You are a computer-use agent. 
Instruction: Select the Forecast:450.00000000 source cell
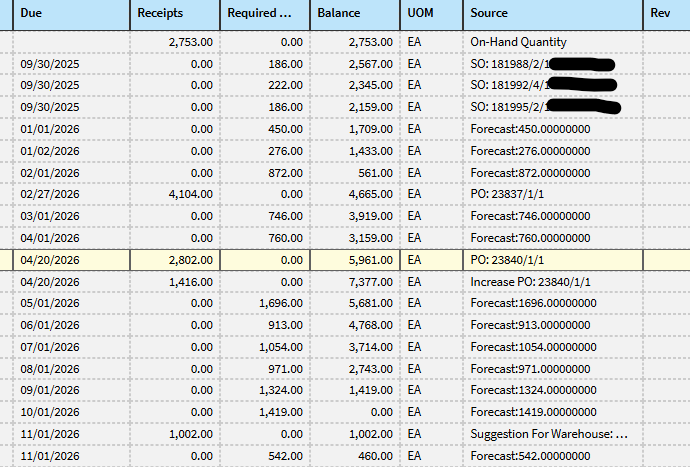(553, 129)
